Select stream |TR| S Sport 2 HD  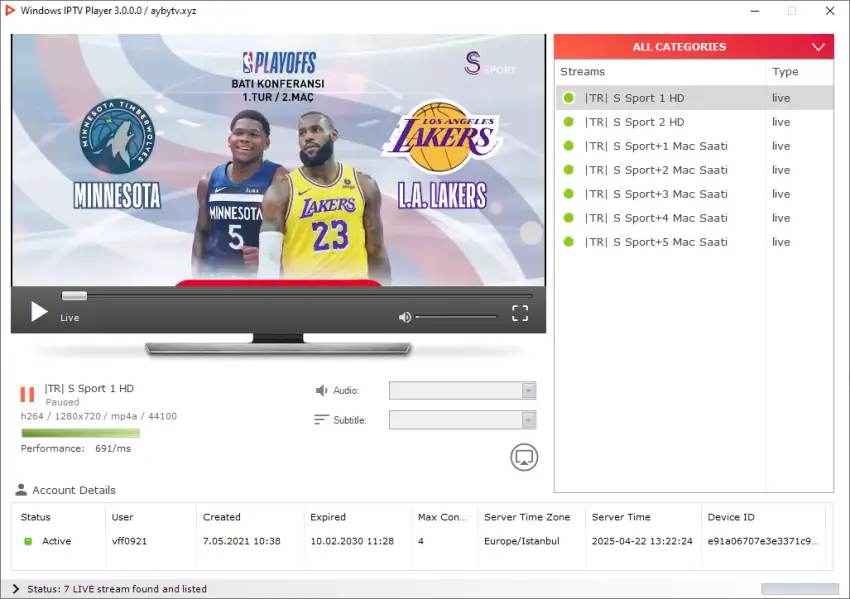tap(694, 122)
